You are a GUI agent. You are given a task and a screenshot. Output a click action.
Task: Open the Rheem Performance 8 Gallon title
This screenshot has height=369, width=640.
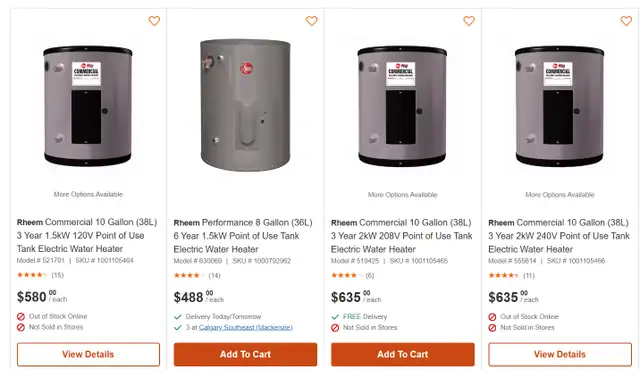point(243,236)
